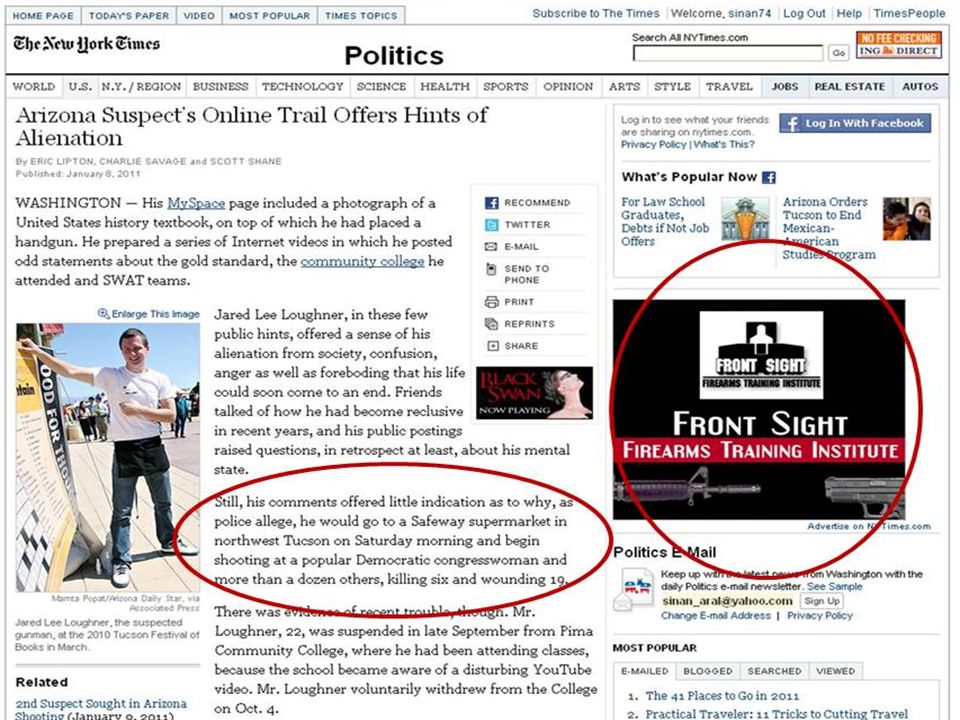Click the search Go button

click(x=839, y=53)
